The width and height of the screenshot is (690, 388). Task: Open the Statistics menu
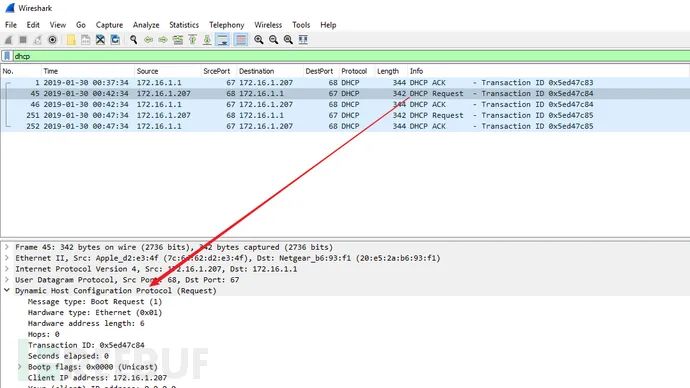(x=184, y=25)
